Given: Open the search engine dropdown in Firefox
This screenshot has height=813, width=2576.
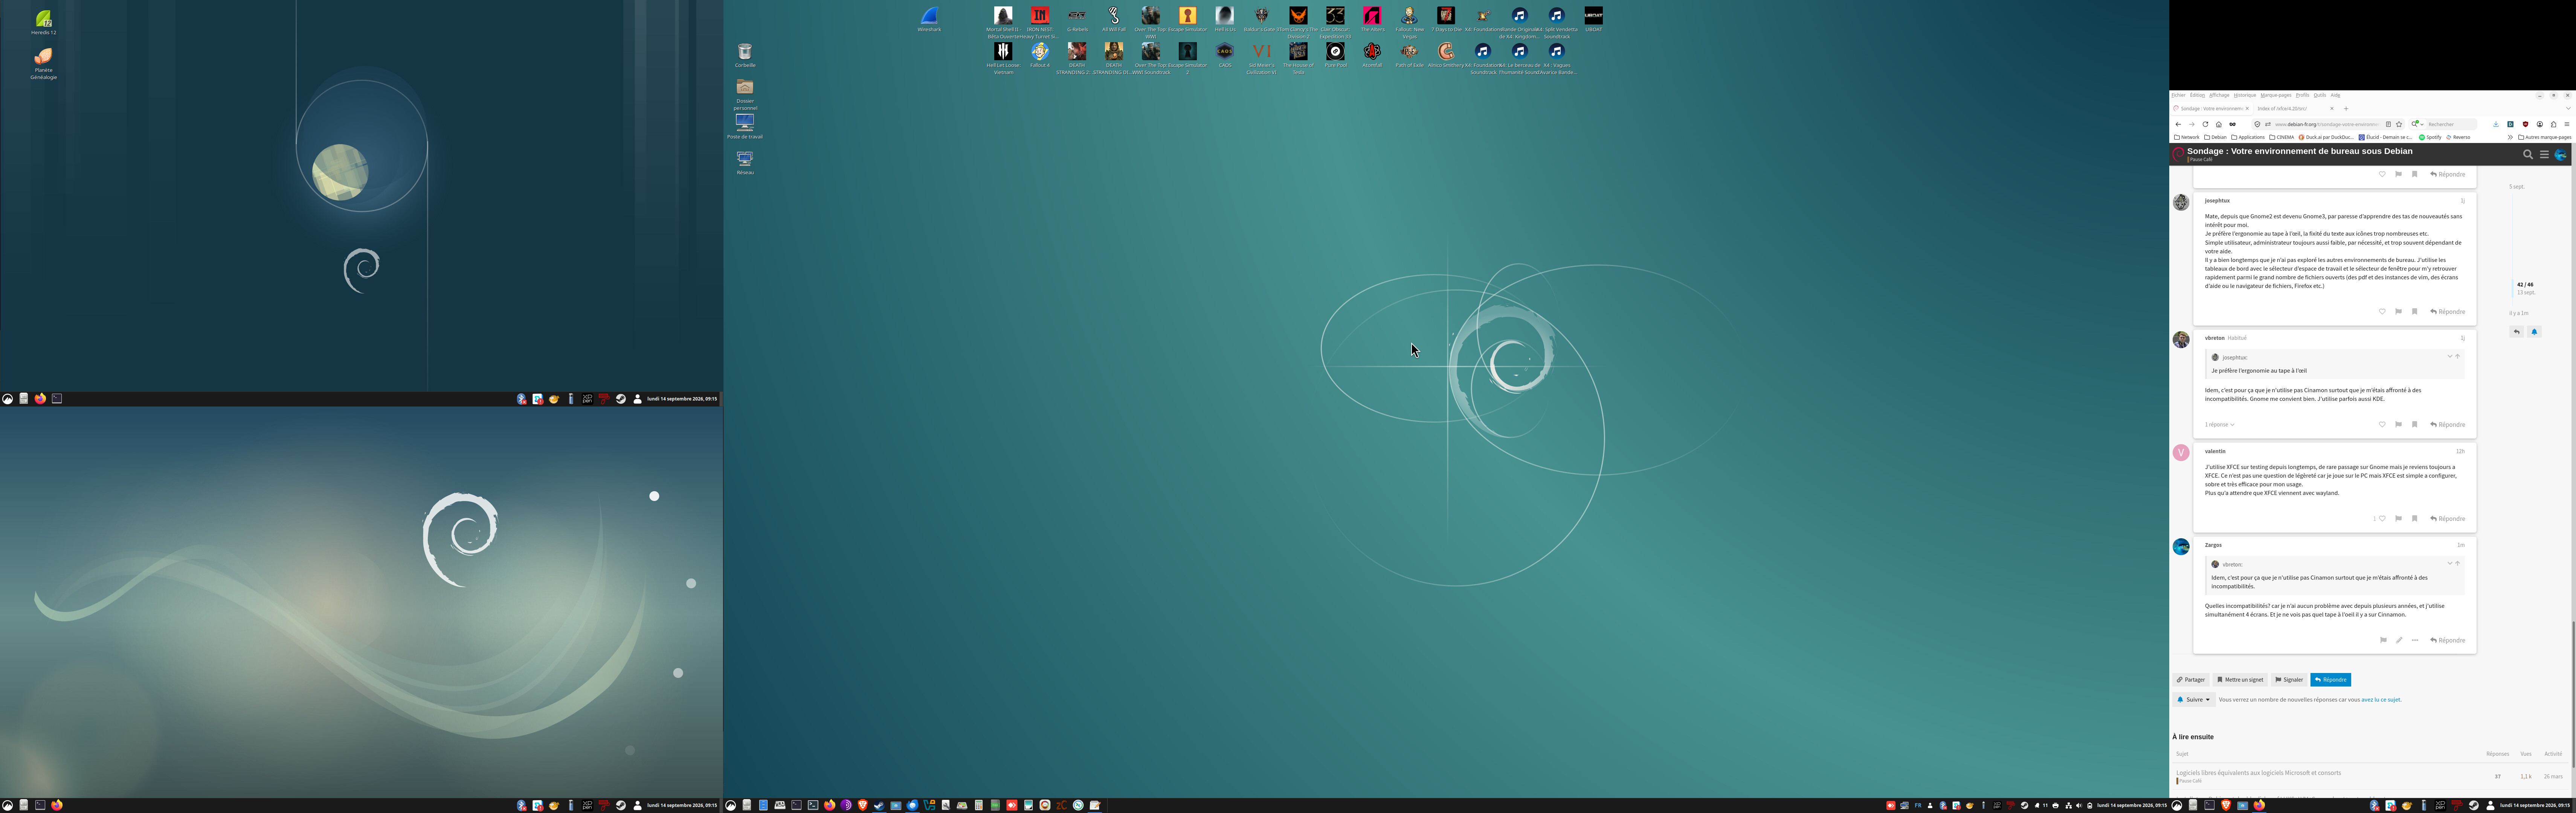Looking at the screenshot, I should point(2417,124).
